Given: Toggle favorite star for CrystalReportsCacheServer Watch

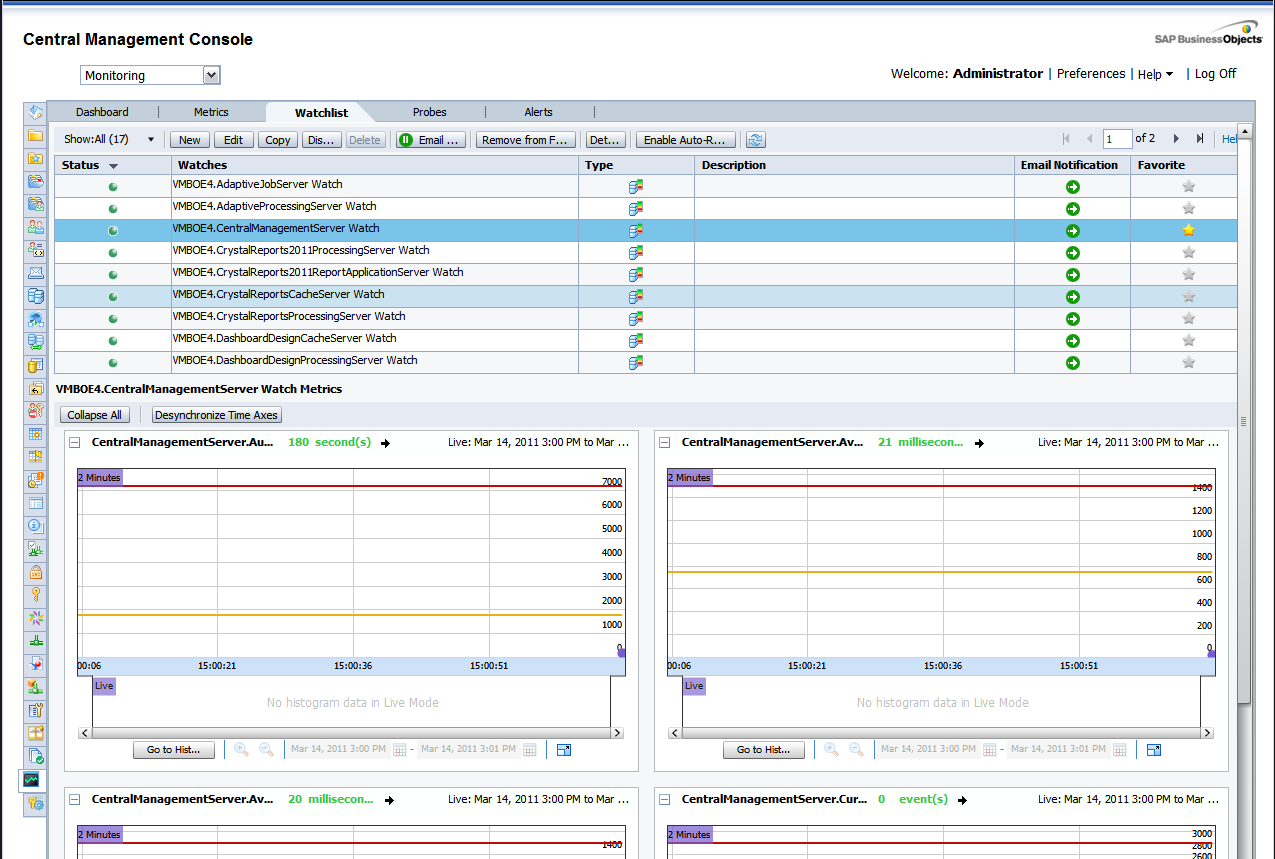Looking at the screenshot, I should 1189,296.
